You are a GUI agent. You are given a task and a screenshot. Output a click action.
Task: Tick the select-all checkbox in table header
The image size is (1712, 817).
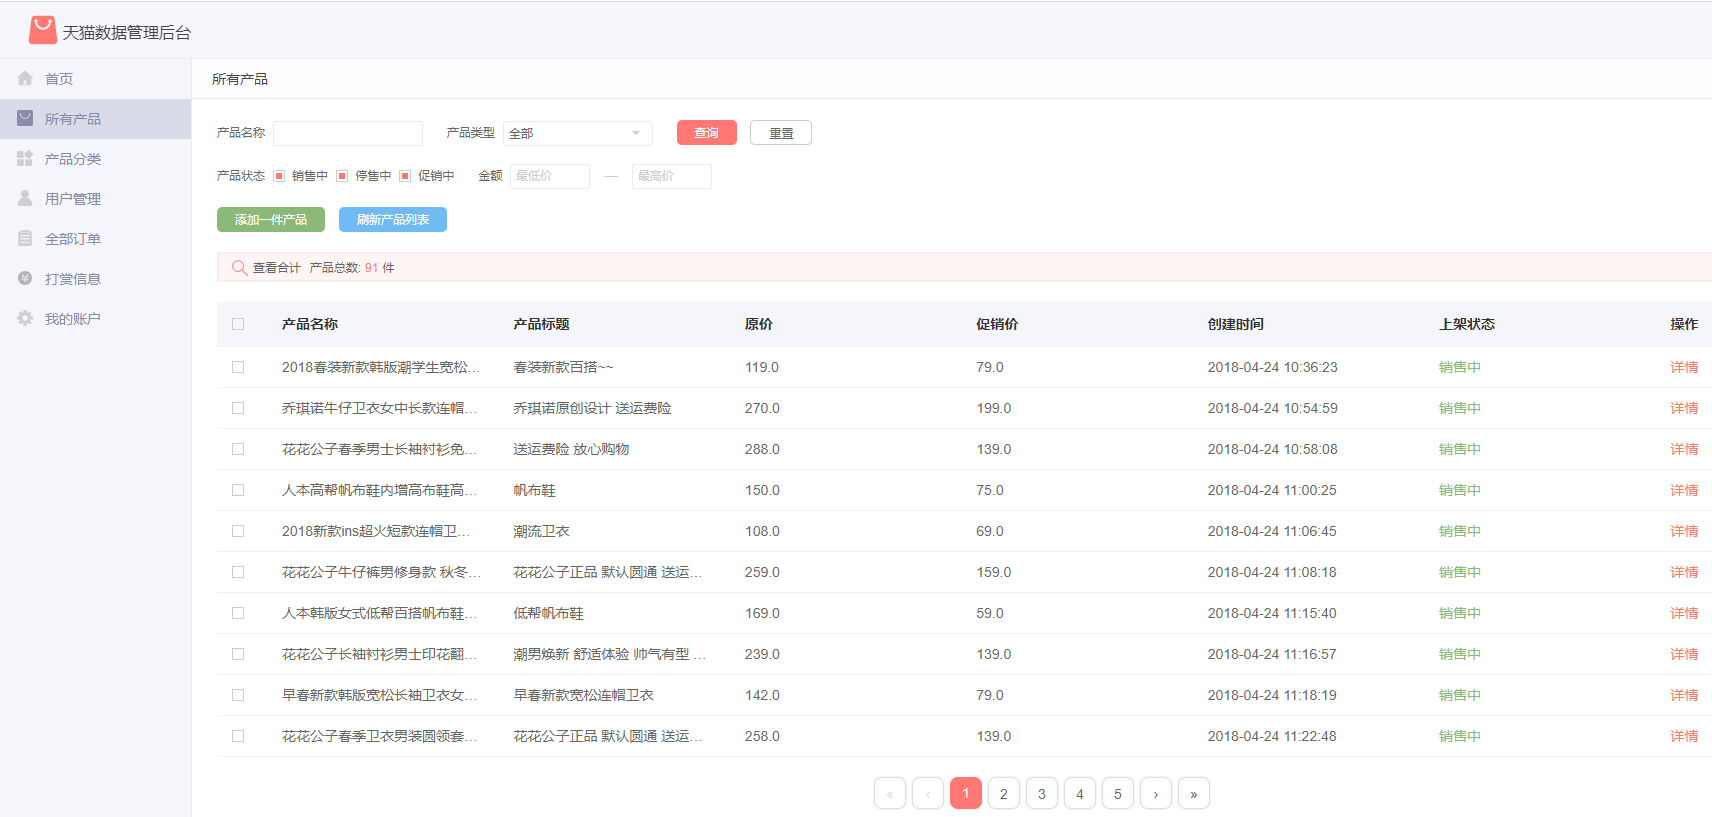(238, 324)
